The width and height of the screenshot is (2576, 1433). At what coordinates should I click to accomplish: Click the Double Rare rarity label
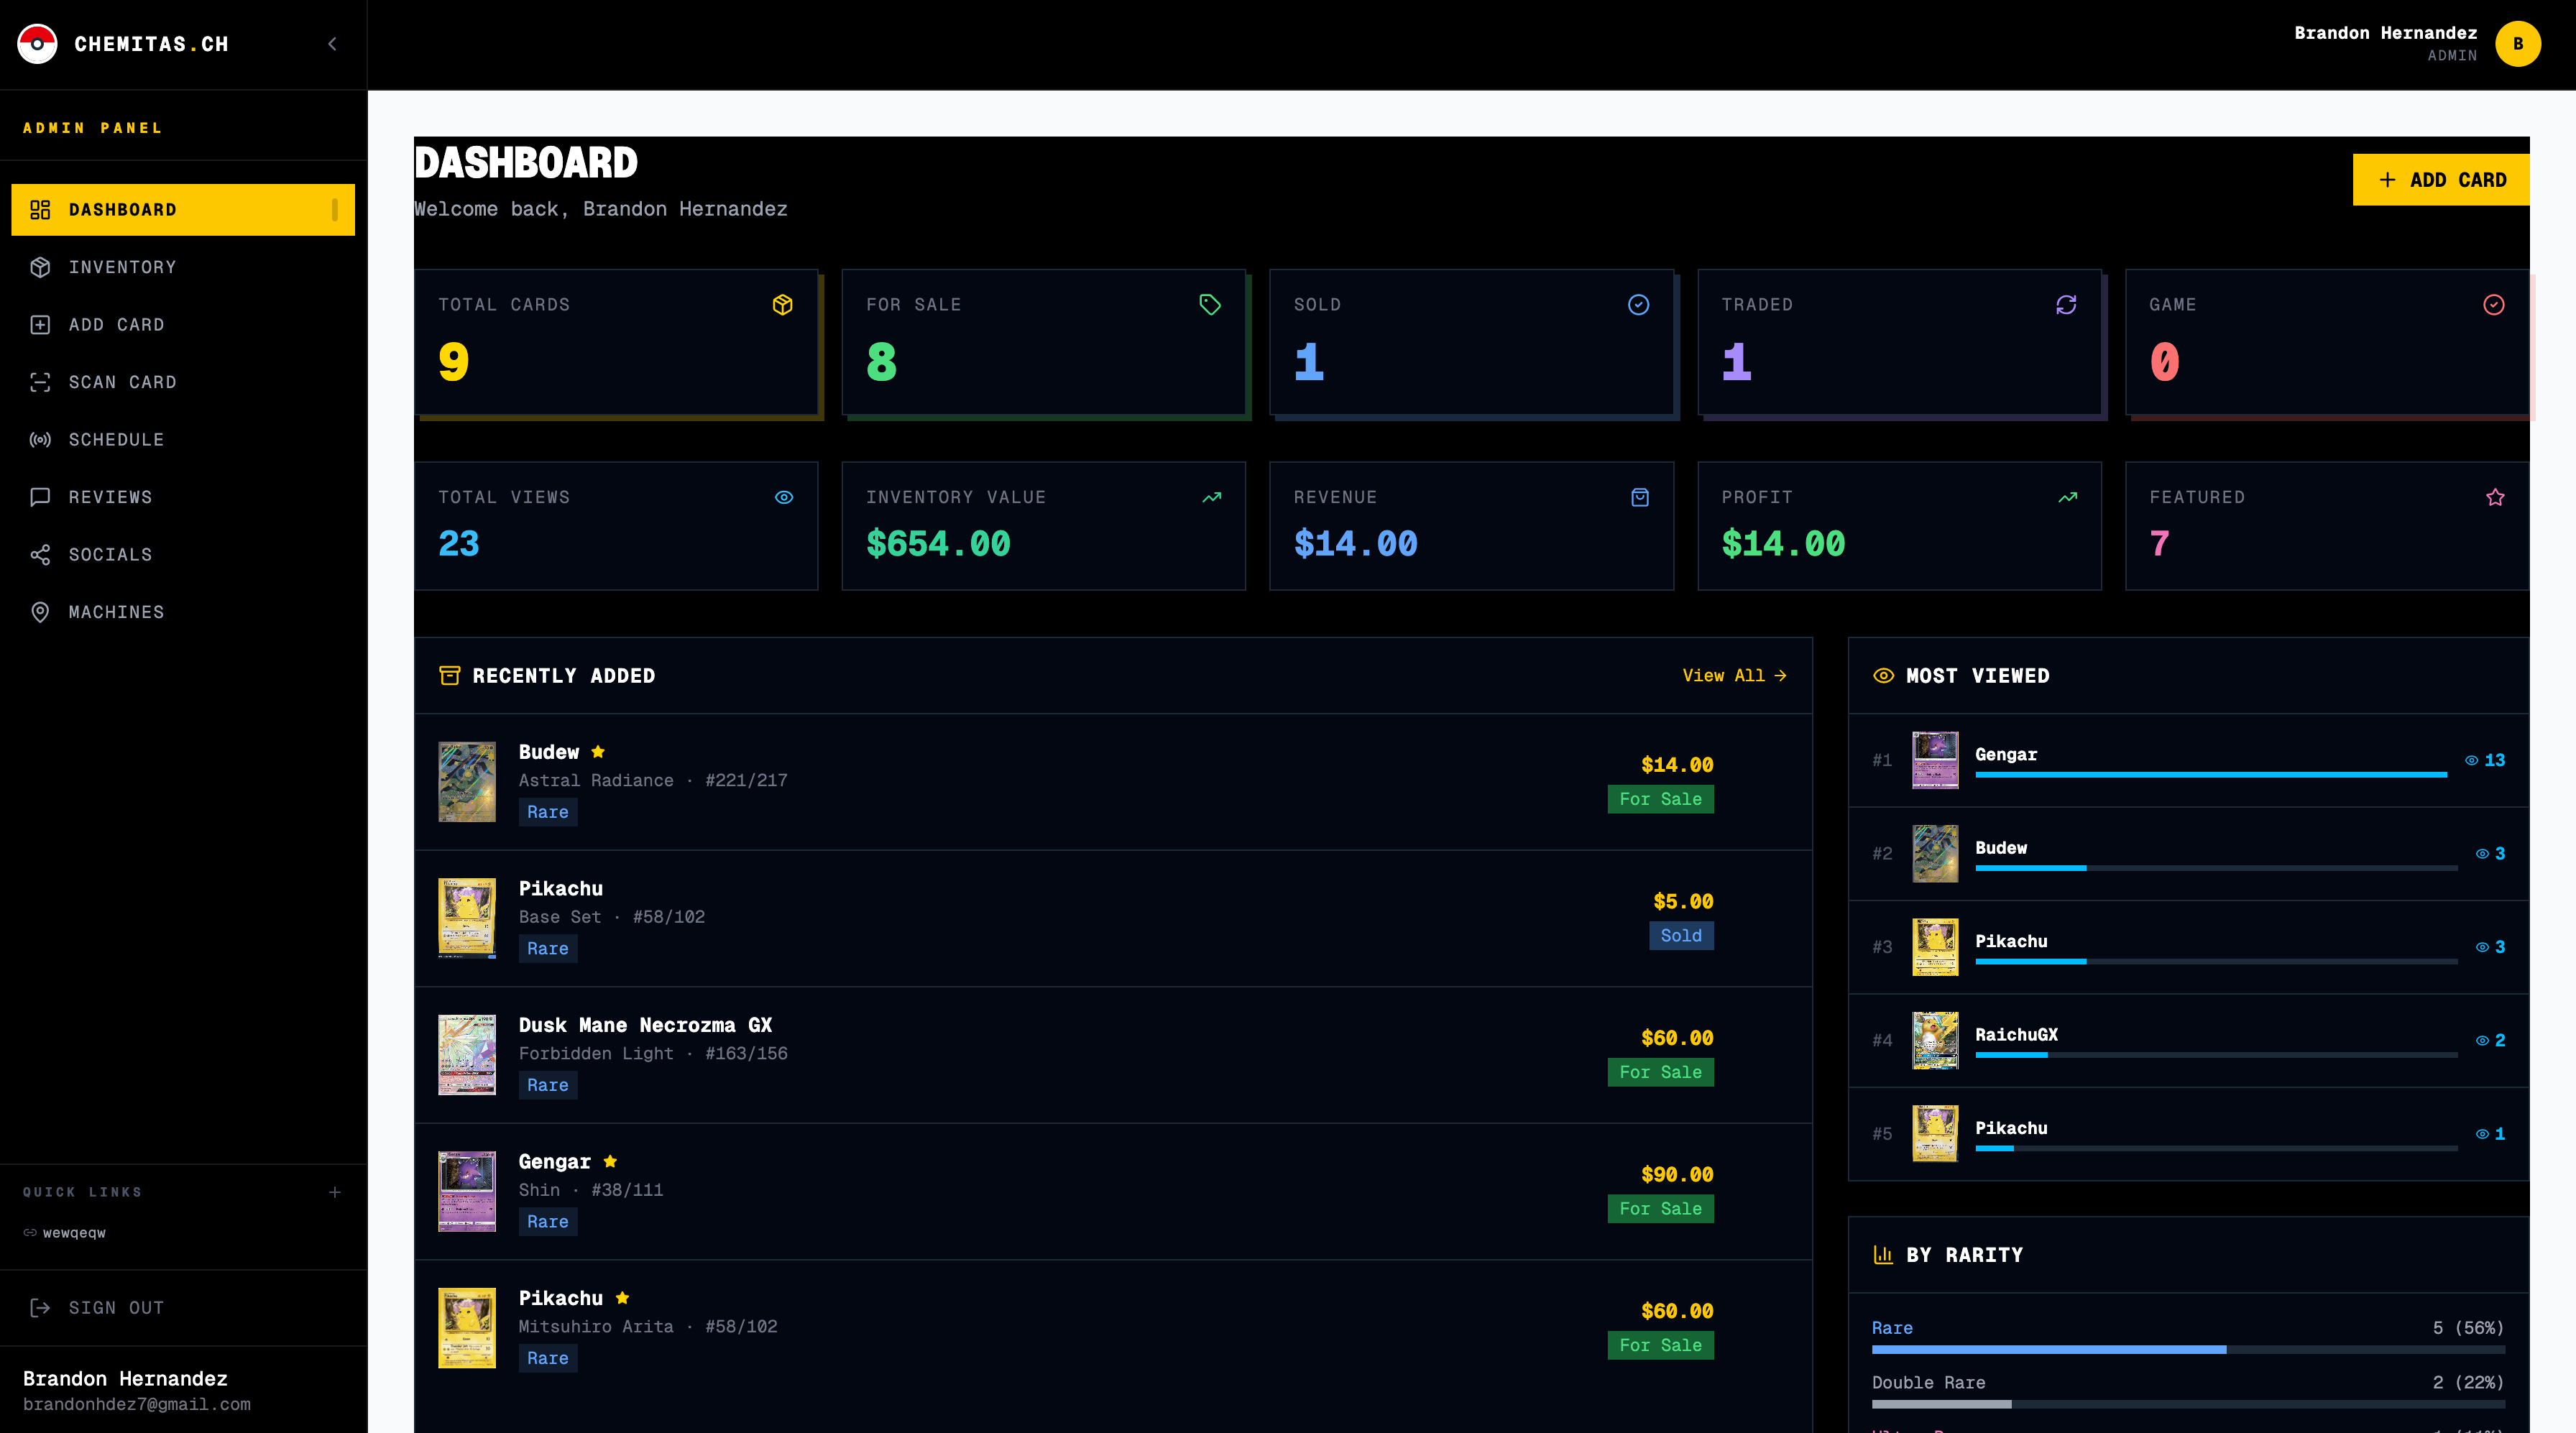(1929, 1383)
